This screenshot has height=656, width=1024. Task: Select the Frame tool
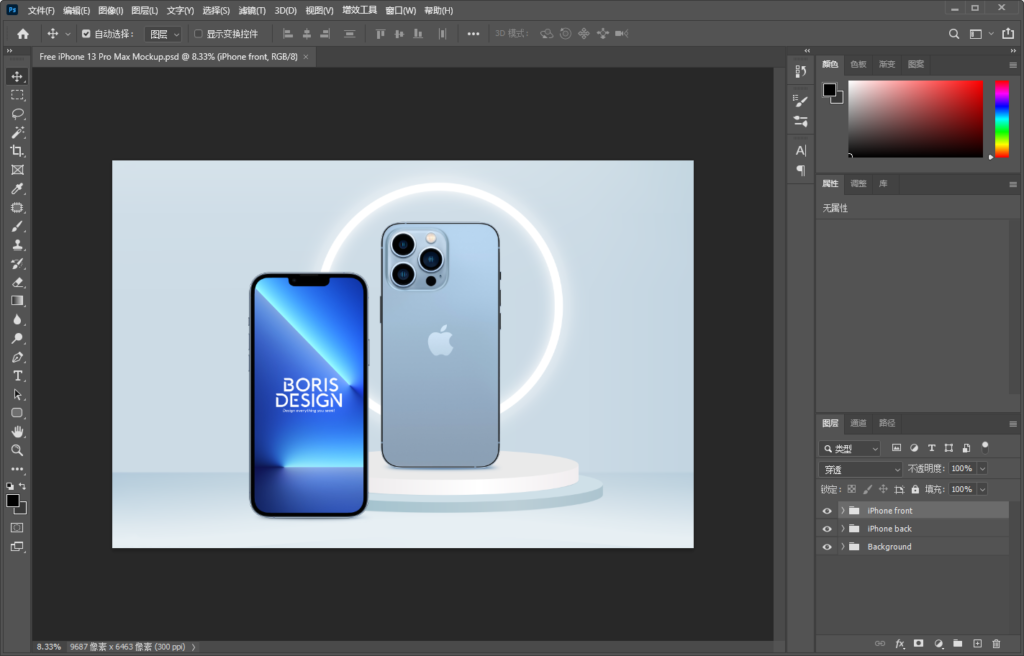tap(17, 170)
